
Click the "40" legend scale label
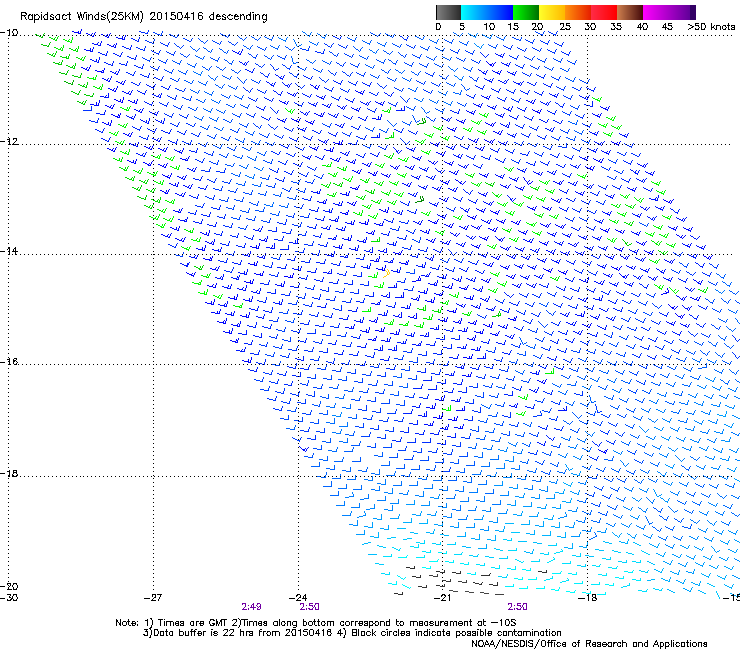pos(642,26)
